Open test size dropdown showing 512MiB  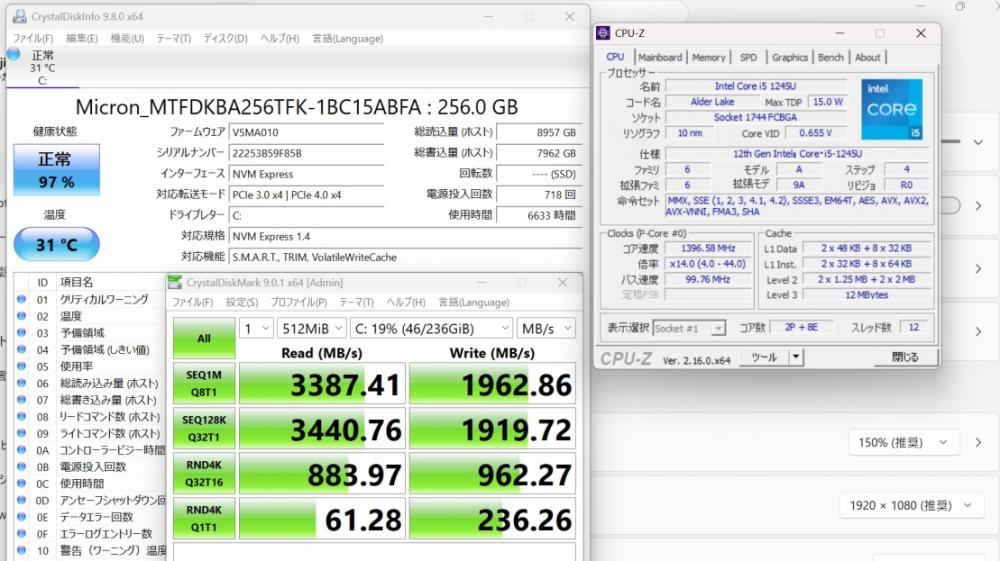pyautogui.click(x=312, y=329)
